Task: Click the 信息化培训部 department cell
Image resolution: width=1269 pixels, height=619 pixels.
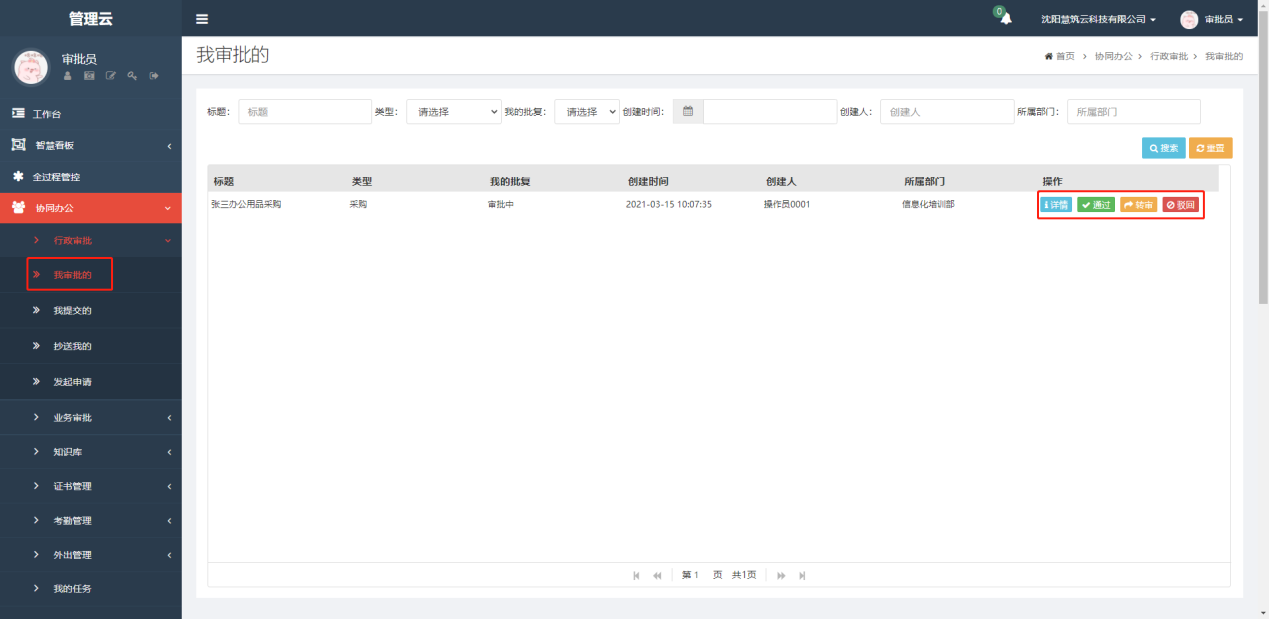Action: click(x=928, y=204)
